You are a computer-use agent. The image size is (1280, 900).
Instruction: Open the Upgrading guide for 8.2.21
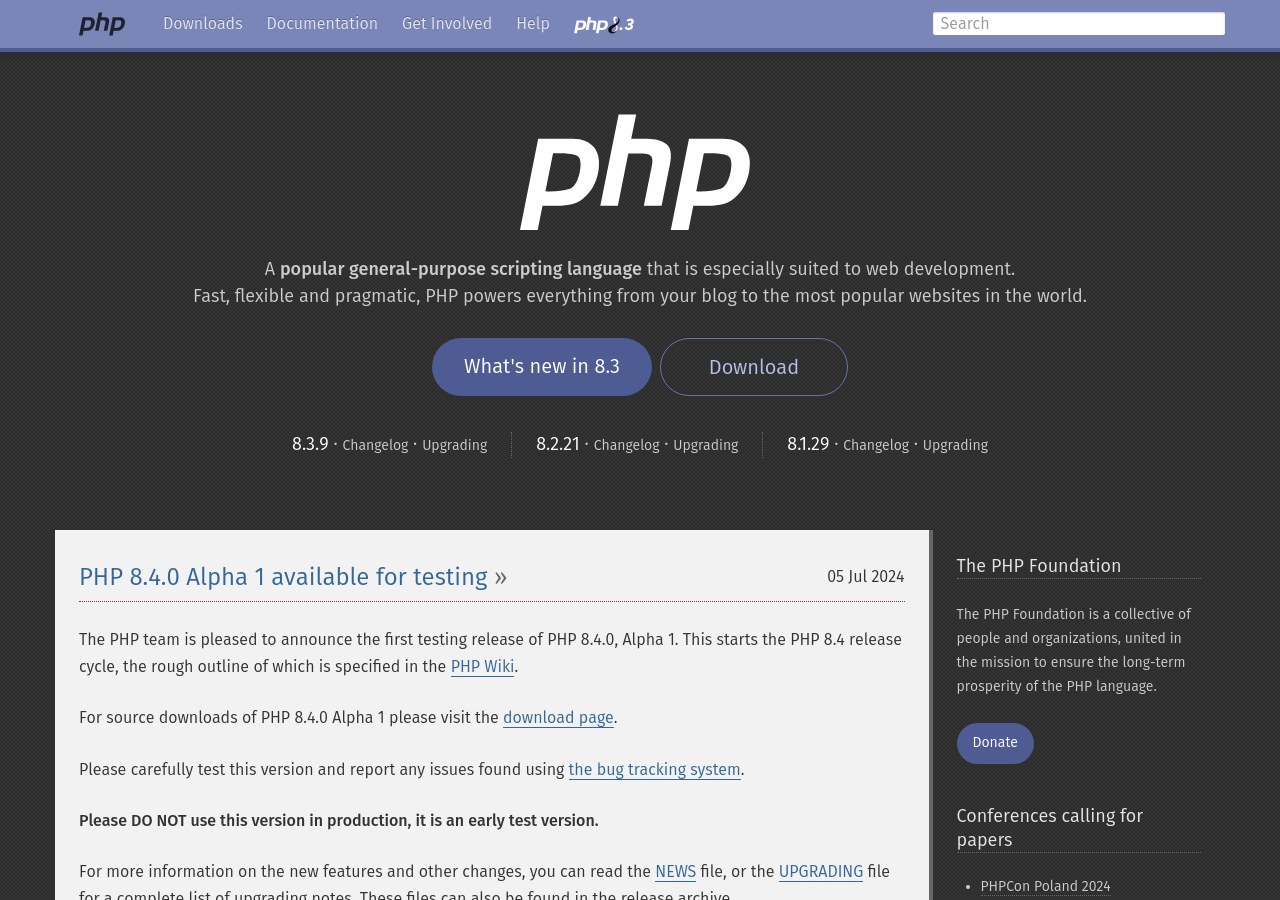(705, 446)
